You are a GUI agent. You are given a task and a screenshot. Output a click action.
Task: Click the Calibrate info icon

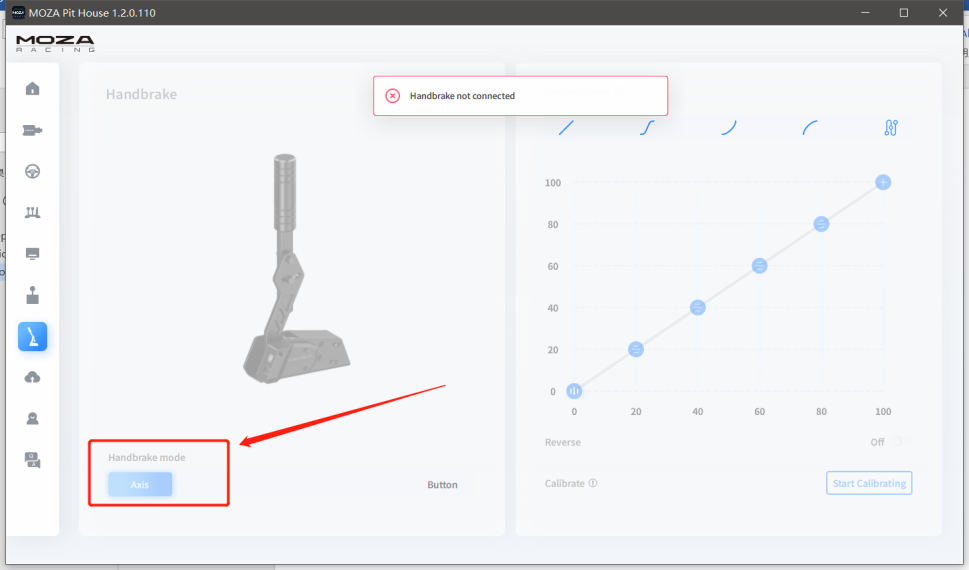pyautogui.click(x=593, y=483)
